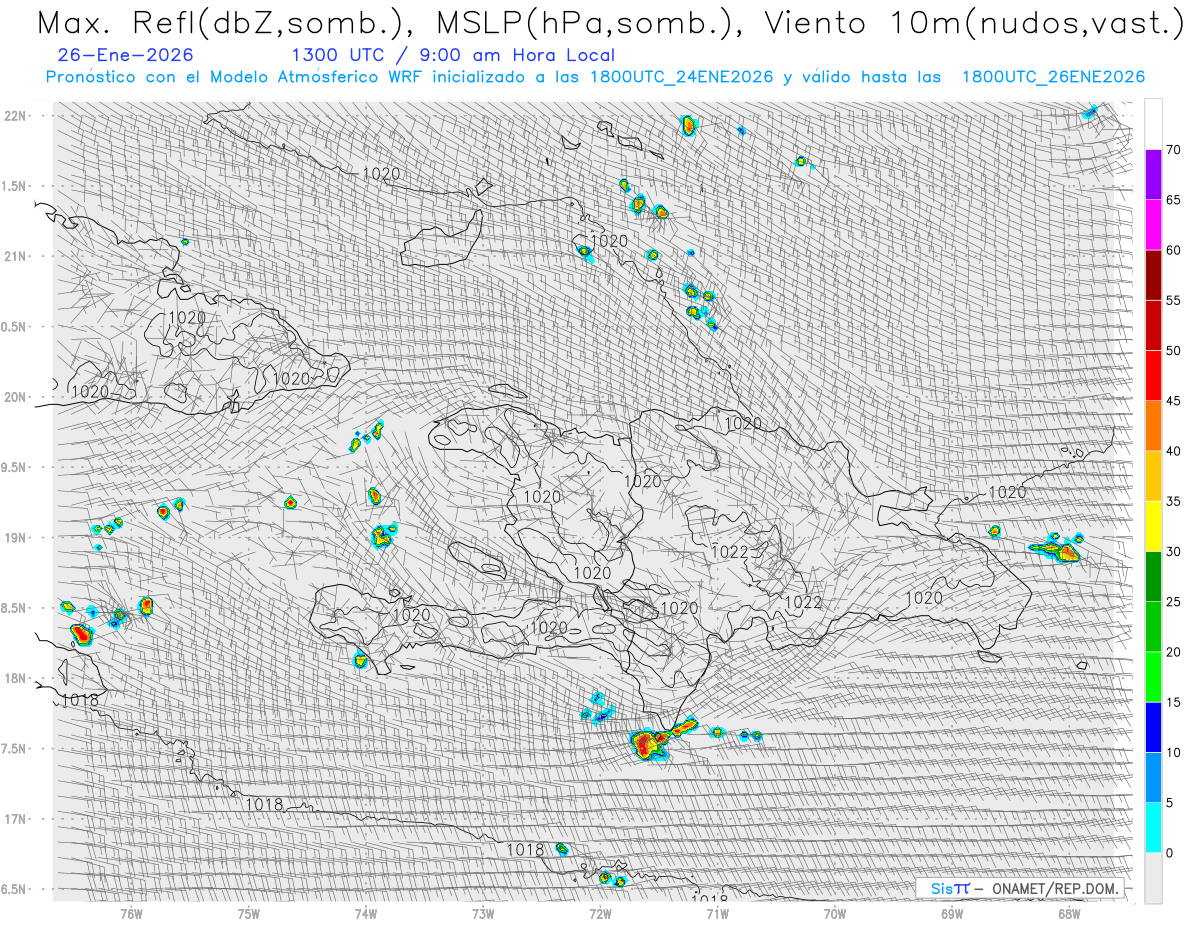Screen dimensions: 1200x927
Task: Click the colorbar value '65'
Action: 1174,200
